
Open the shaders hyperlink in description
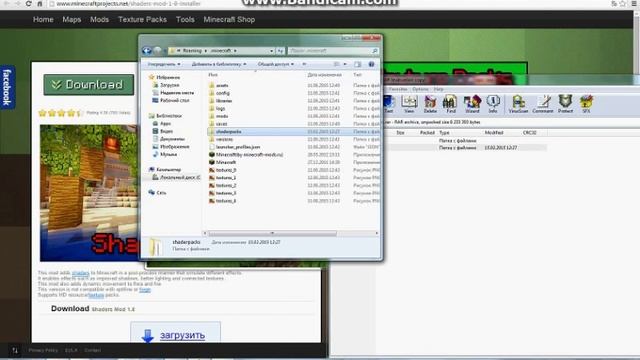tap(80, 273)
